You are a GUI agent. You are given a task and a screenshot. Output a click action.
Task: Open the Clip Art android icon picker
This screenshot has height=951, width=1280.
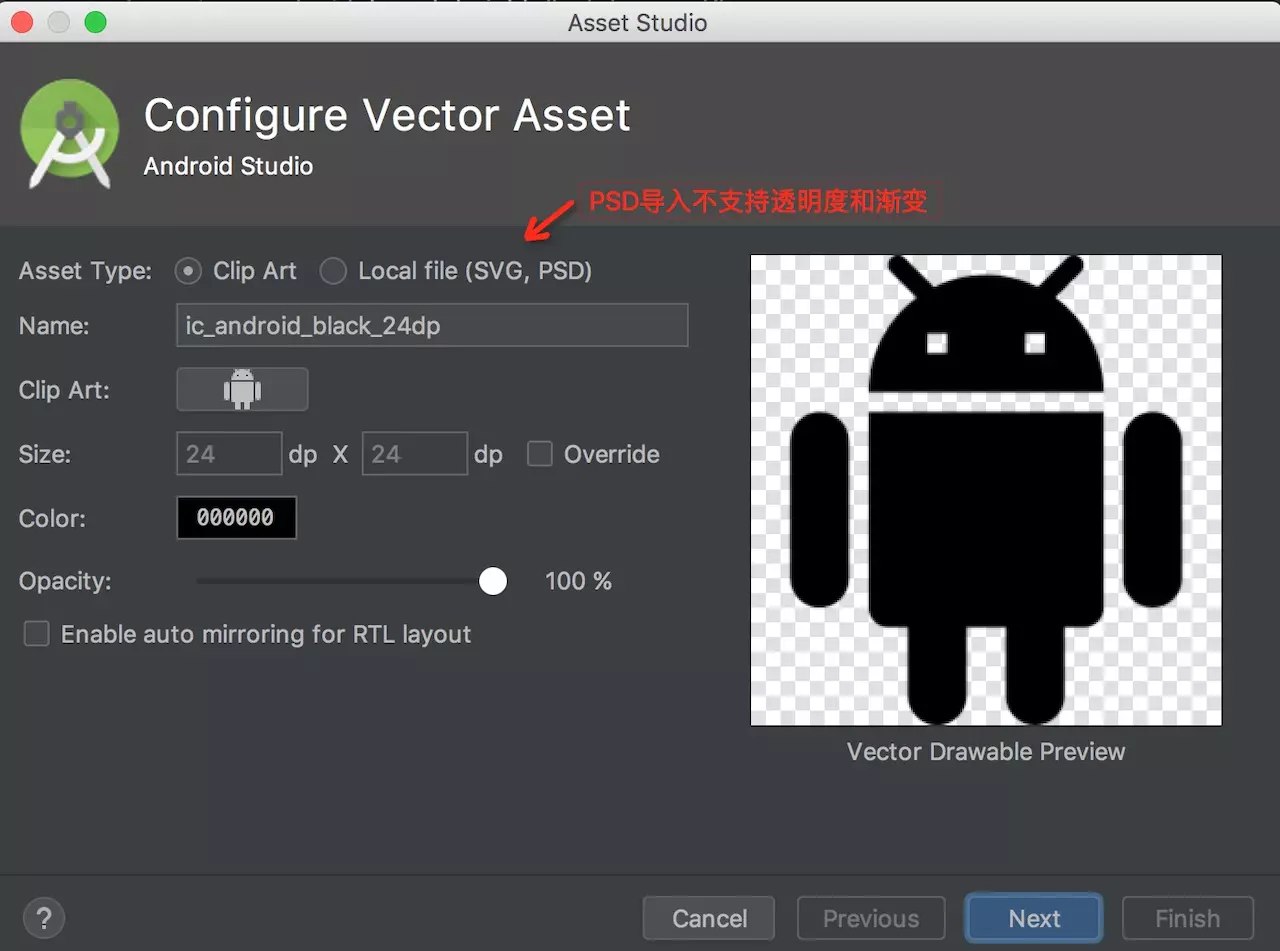242,389
